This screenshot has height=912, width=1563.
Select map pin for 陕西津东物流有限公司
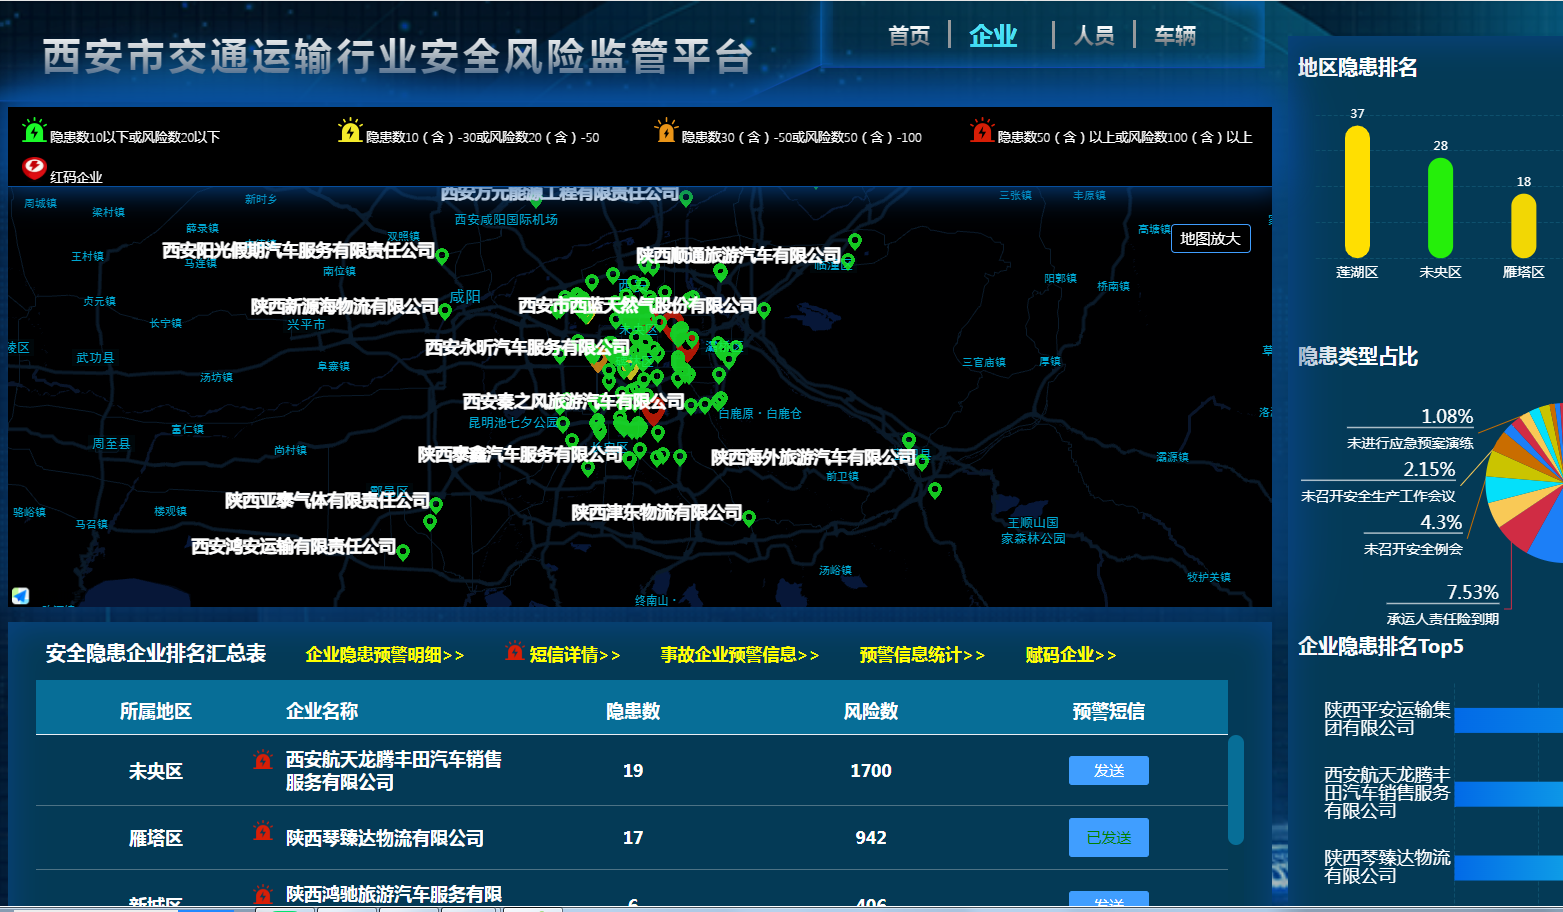[749, 518]
